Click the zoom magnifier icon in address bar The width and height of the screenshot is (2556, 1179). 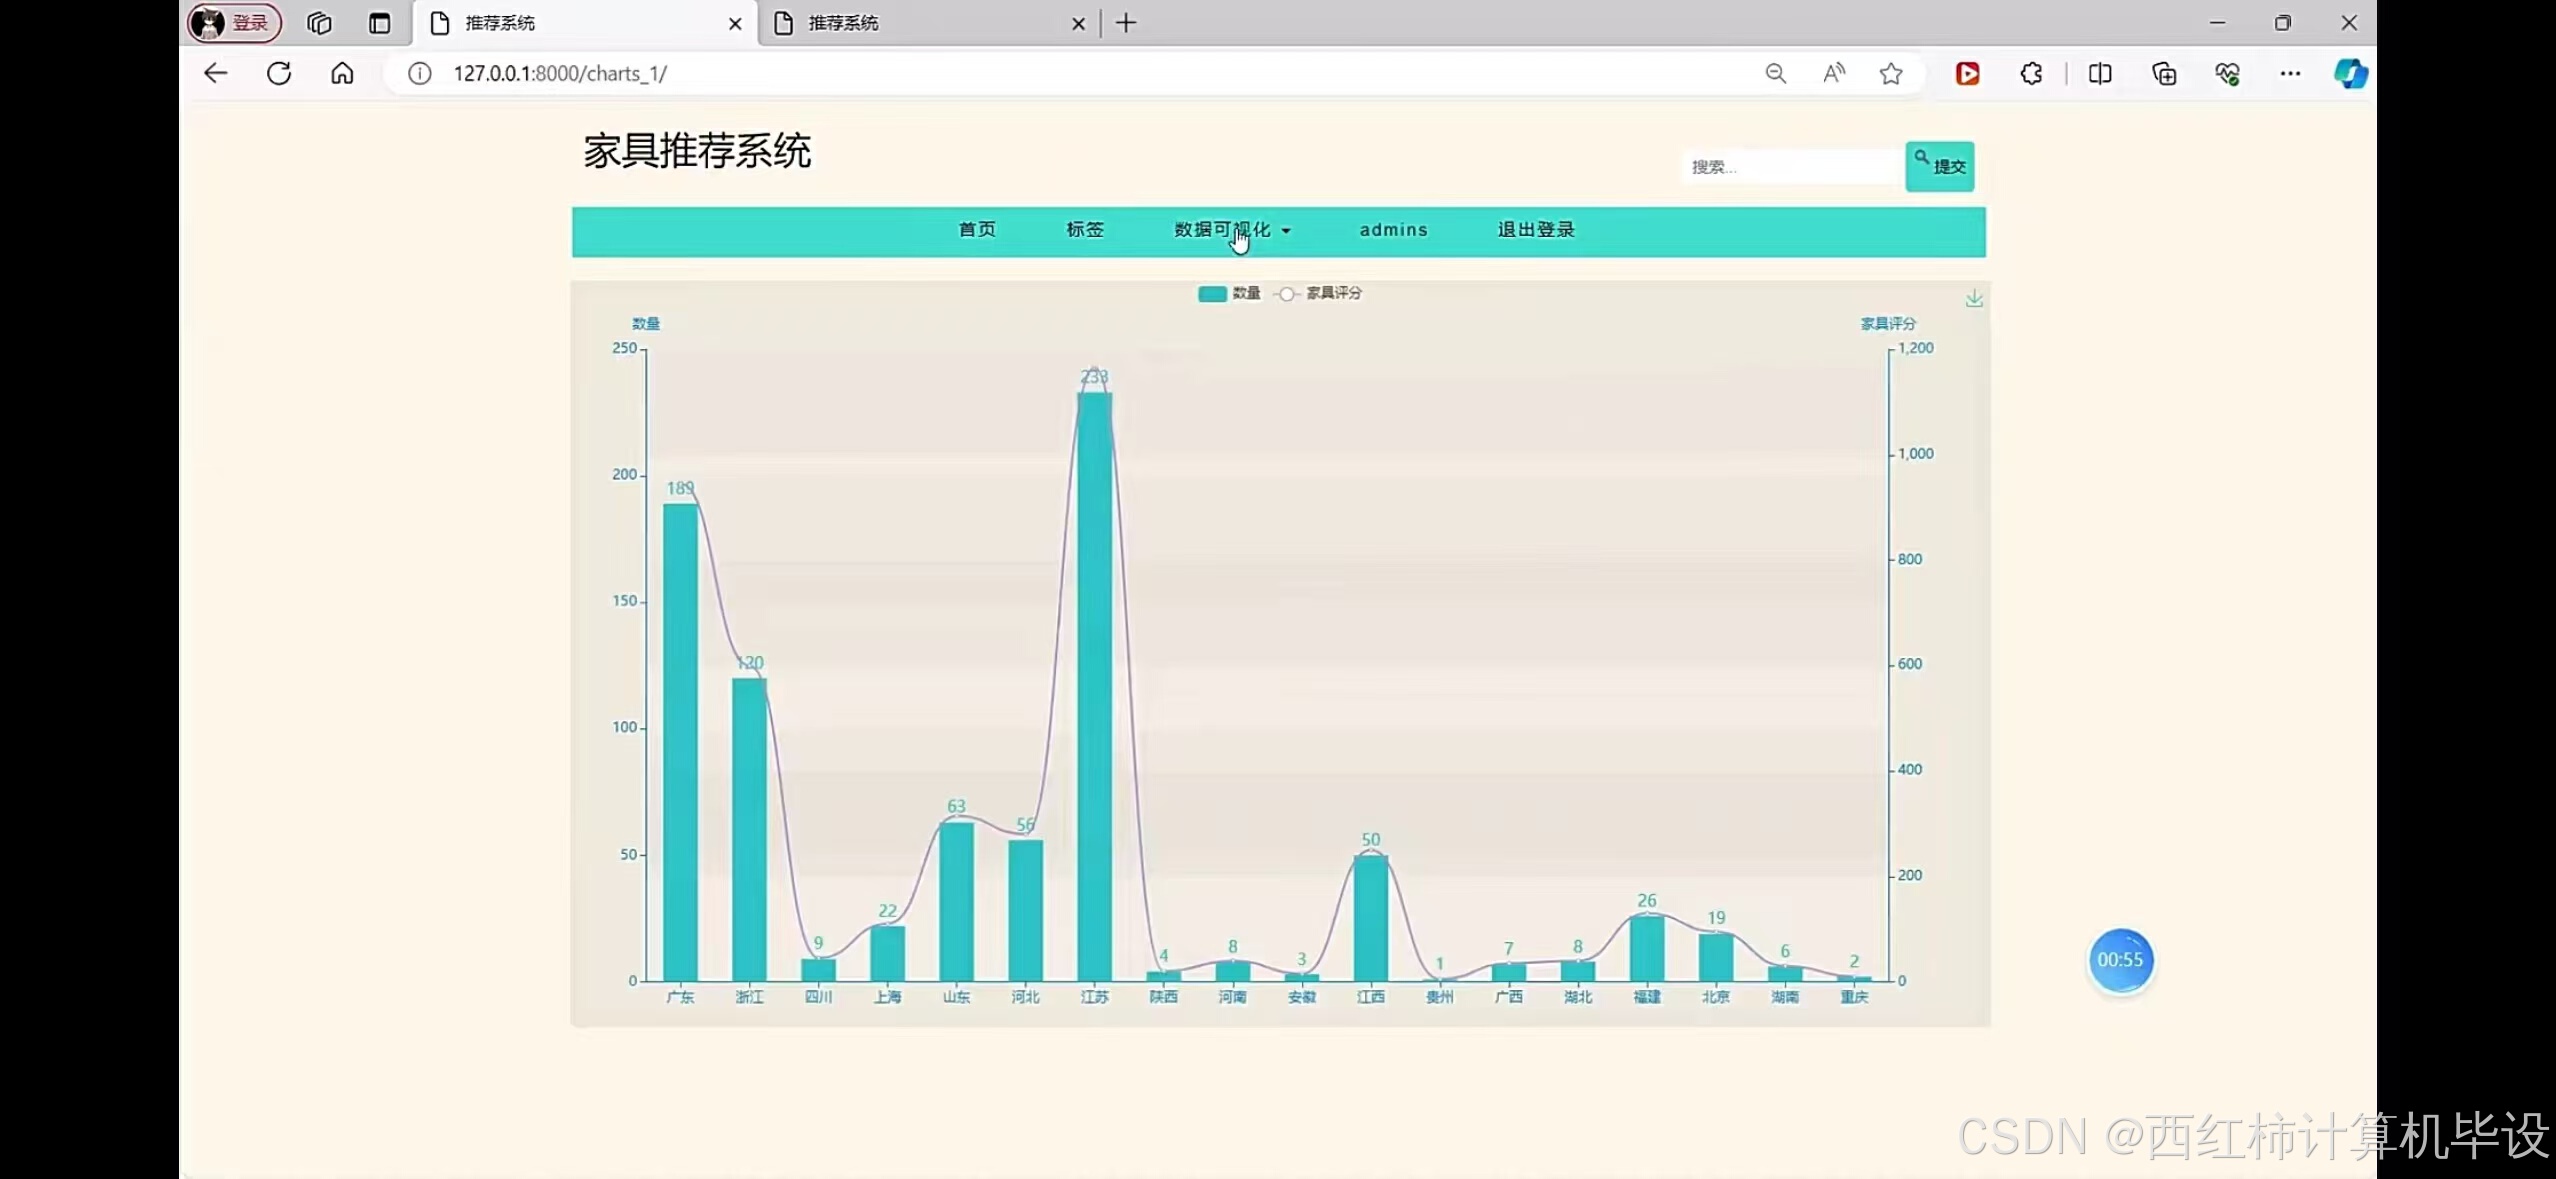(1776, 73)
